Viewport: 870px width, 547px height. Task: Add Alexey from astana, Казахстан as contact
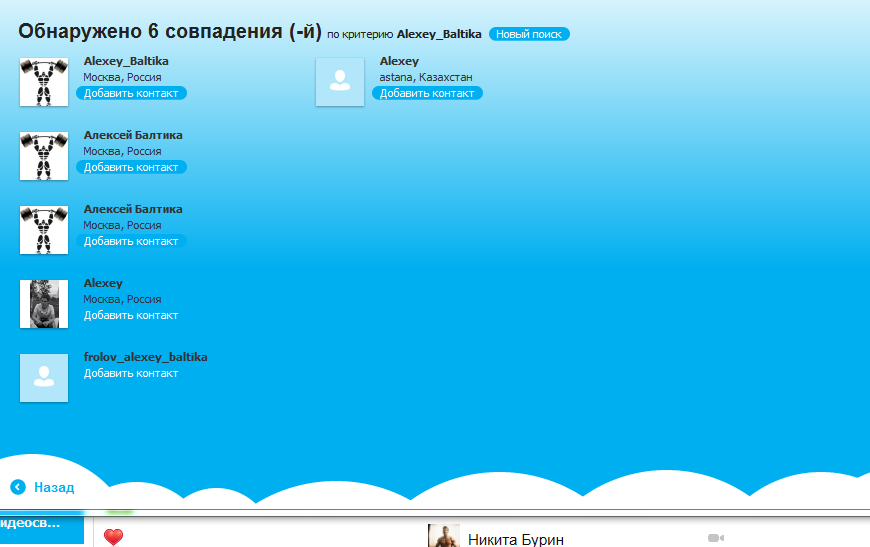pyautogui.click(x=427, y=93)
